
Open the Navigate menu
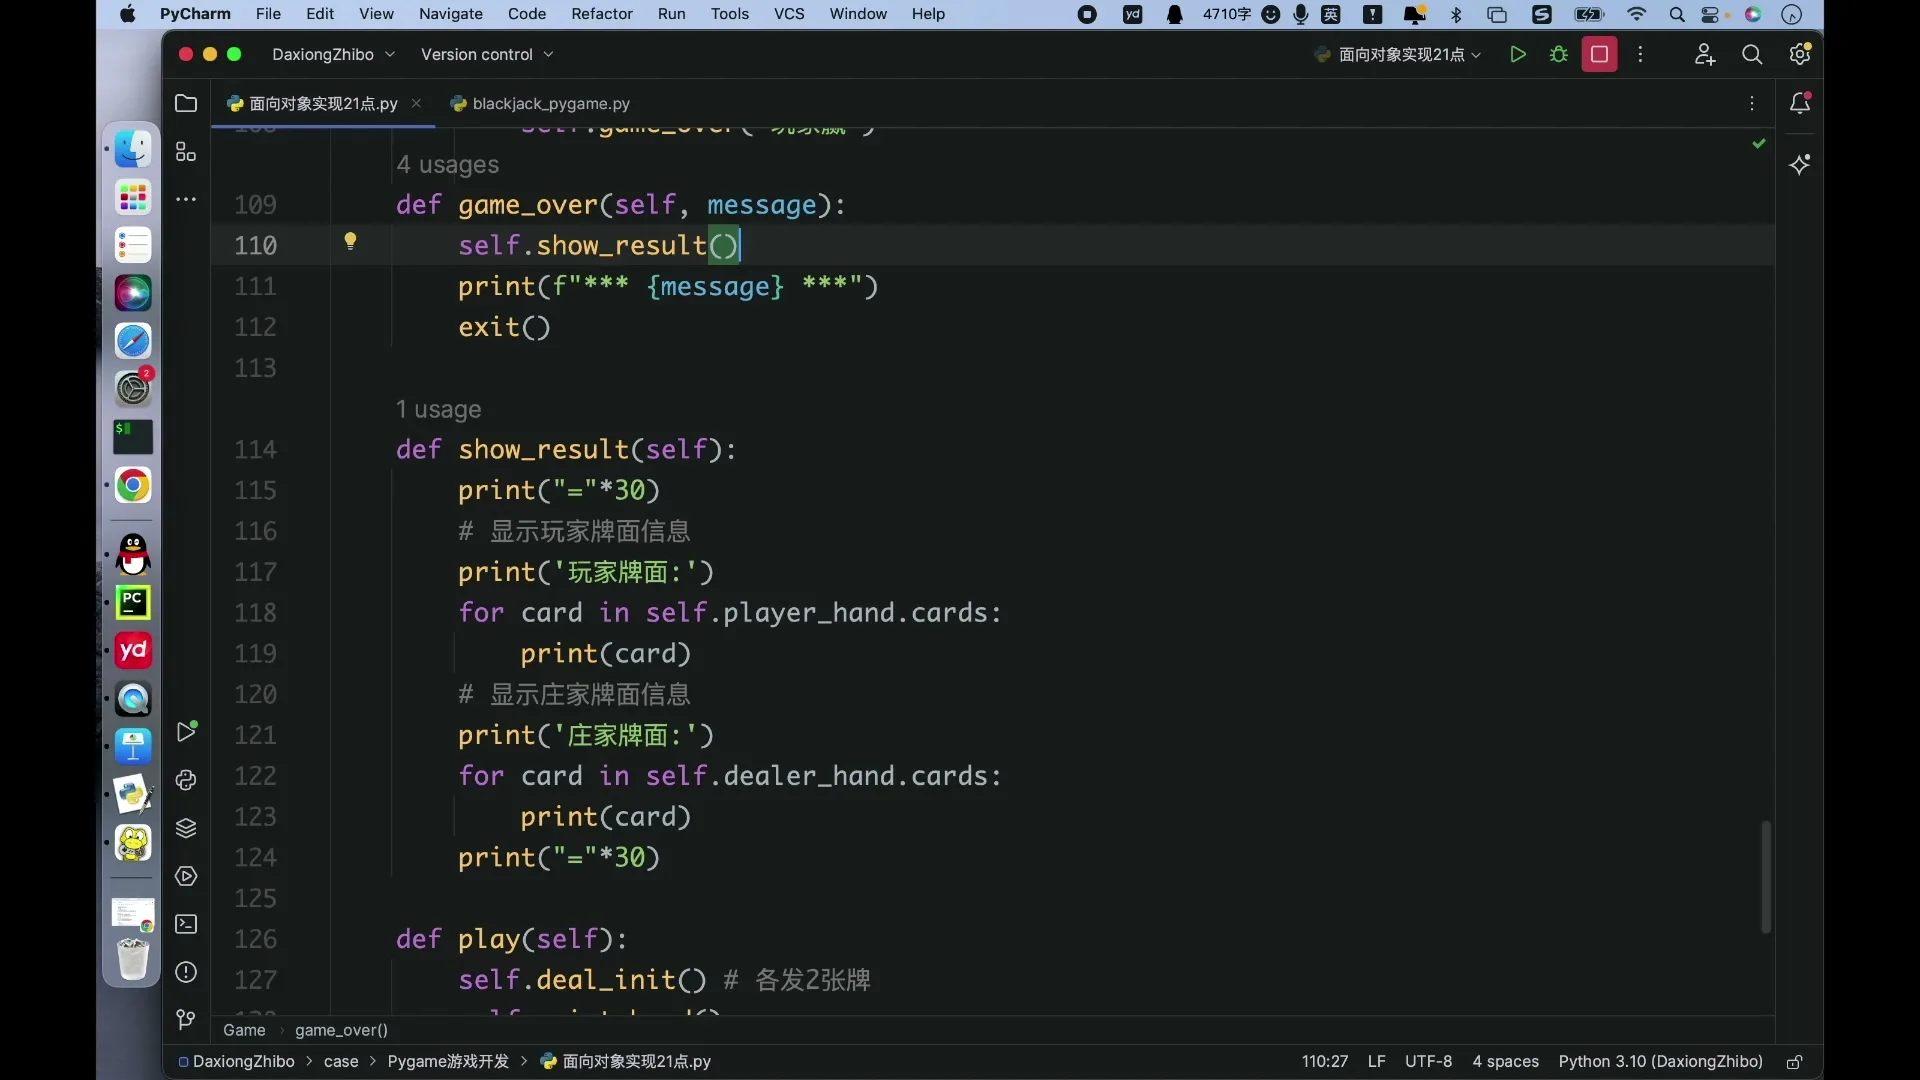(451, 14)
